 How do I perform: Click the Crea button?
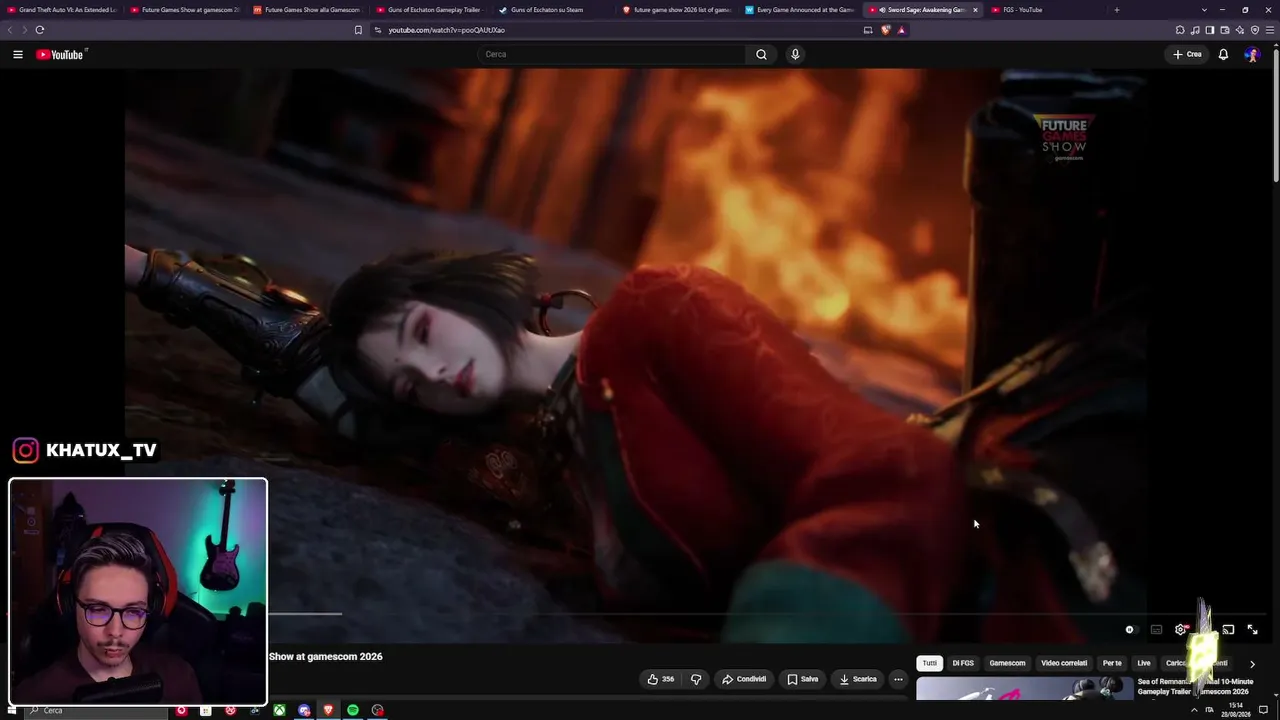pyautogui.click(x=1188, y=54)
